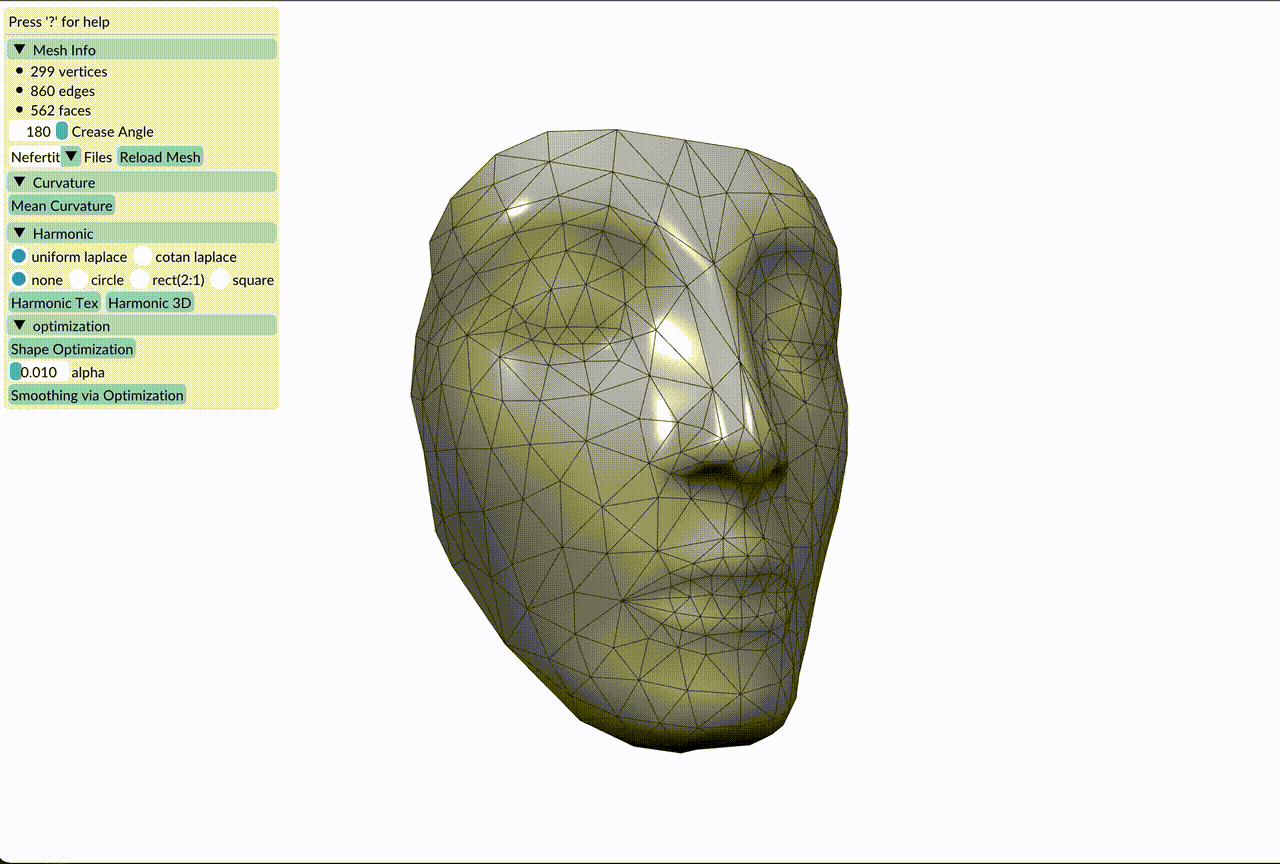Click the Crease Angle slider
Screen dimensions: 1280x864
click(x=39, y=131)
